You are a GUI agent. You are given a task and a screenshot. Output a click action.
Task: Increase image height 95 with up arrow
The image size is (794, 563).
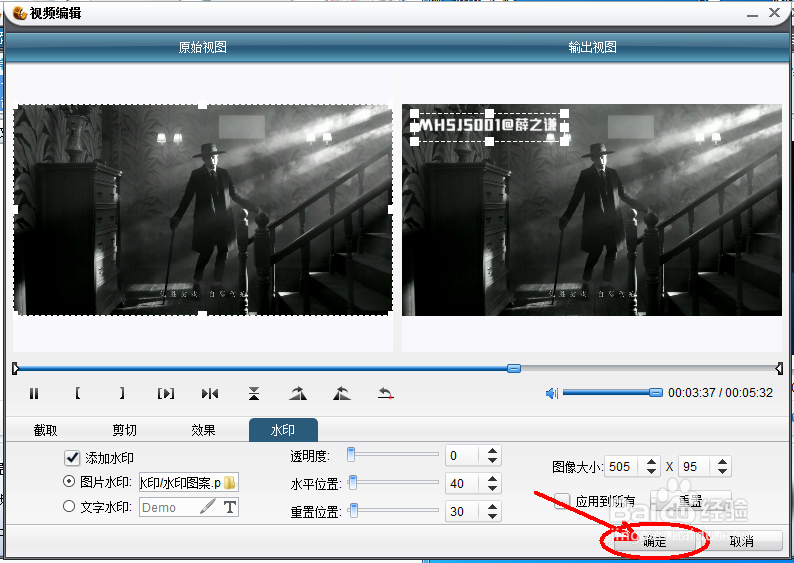(723, 461)
